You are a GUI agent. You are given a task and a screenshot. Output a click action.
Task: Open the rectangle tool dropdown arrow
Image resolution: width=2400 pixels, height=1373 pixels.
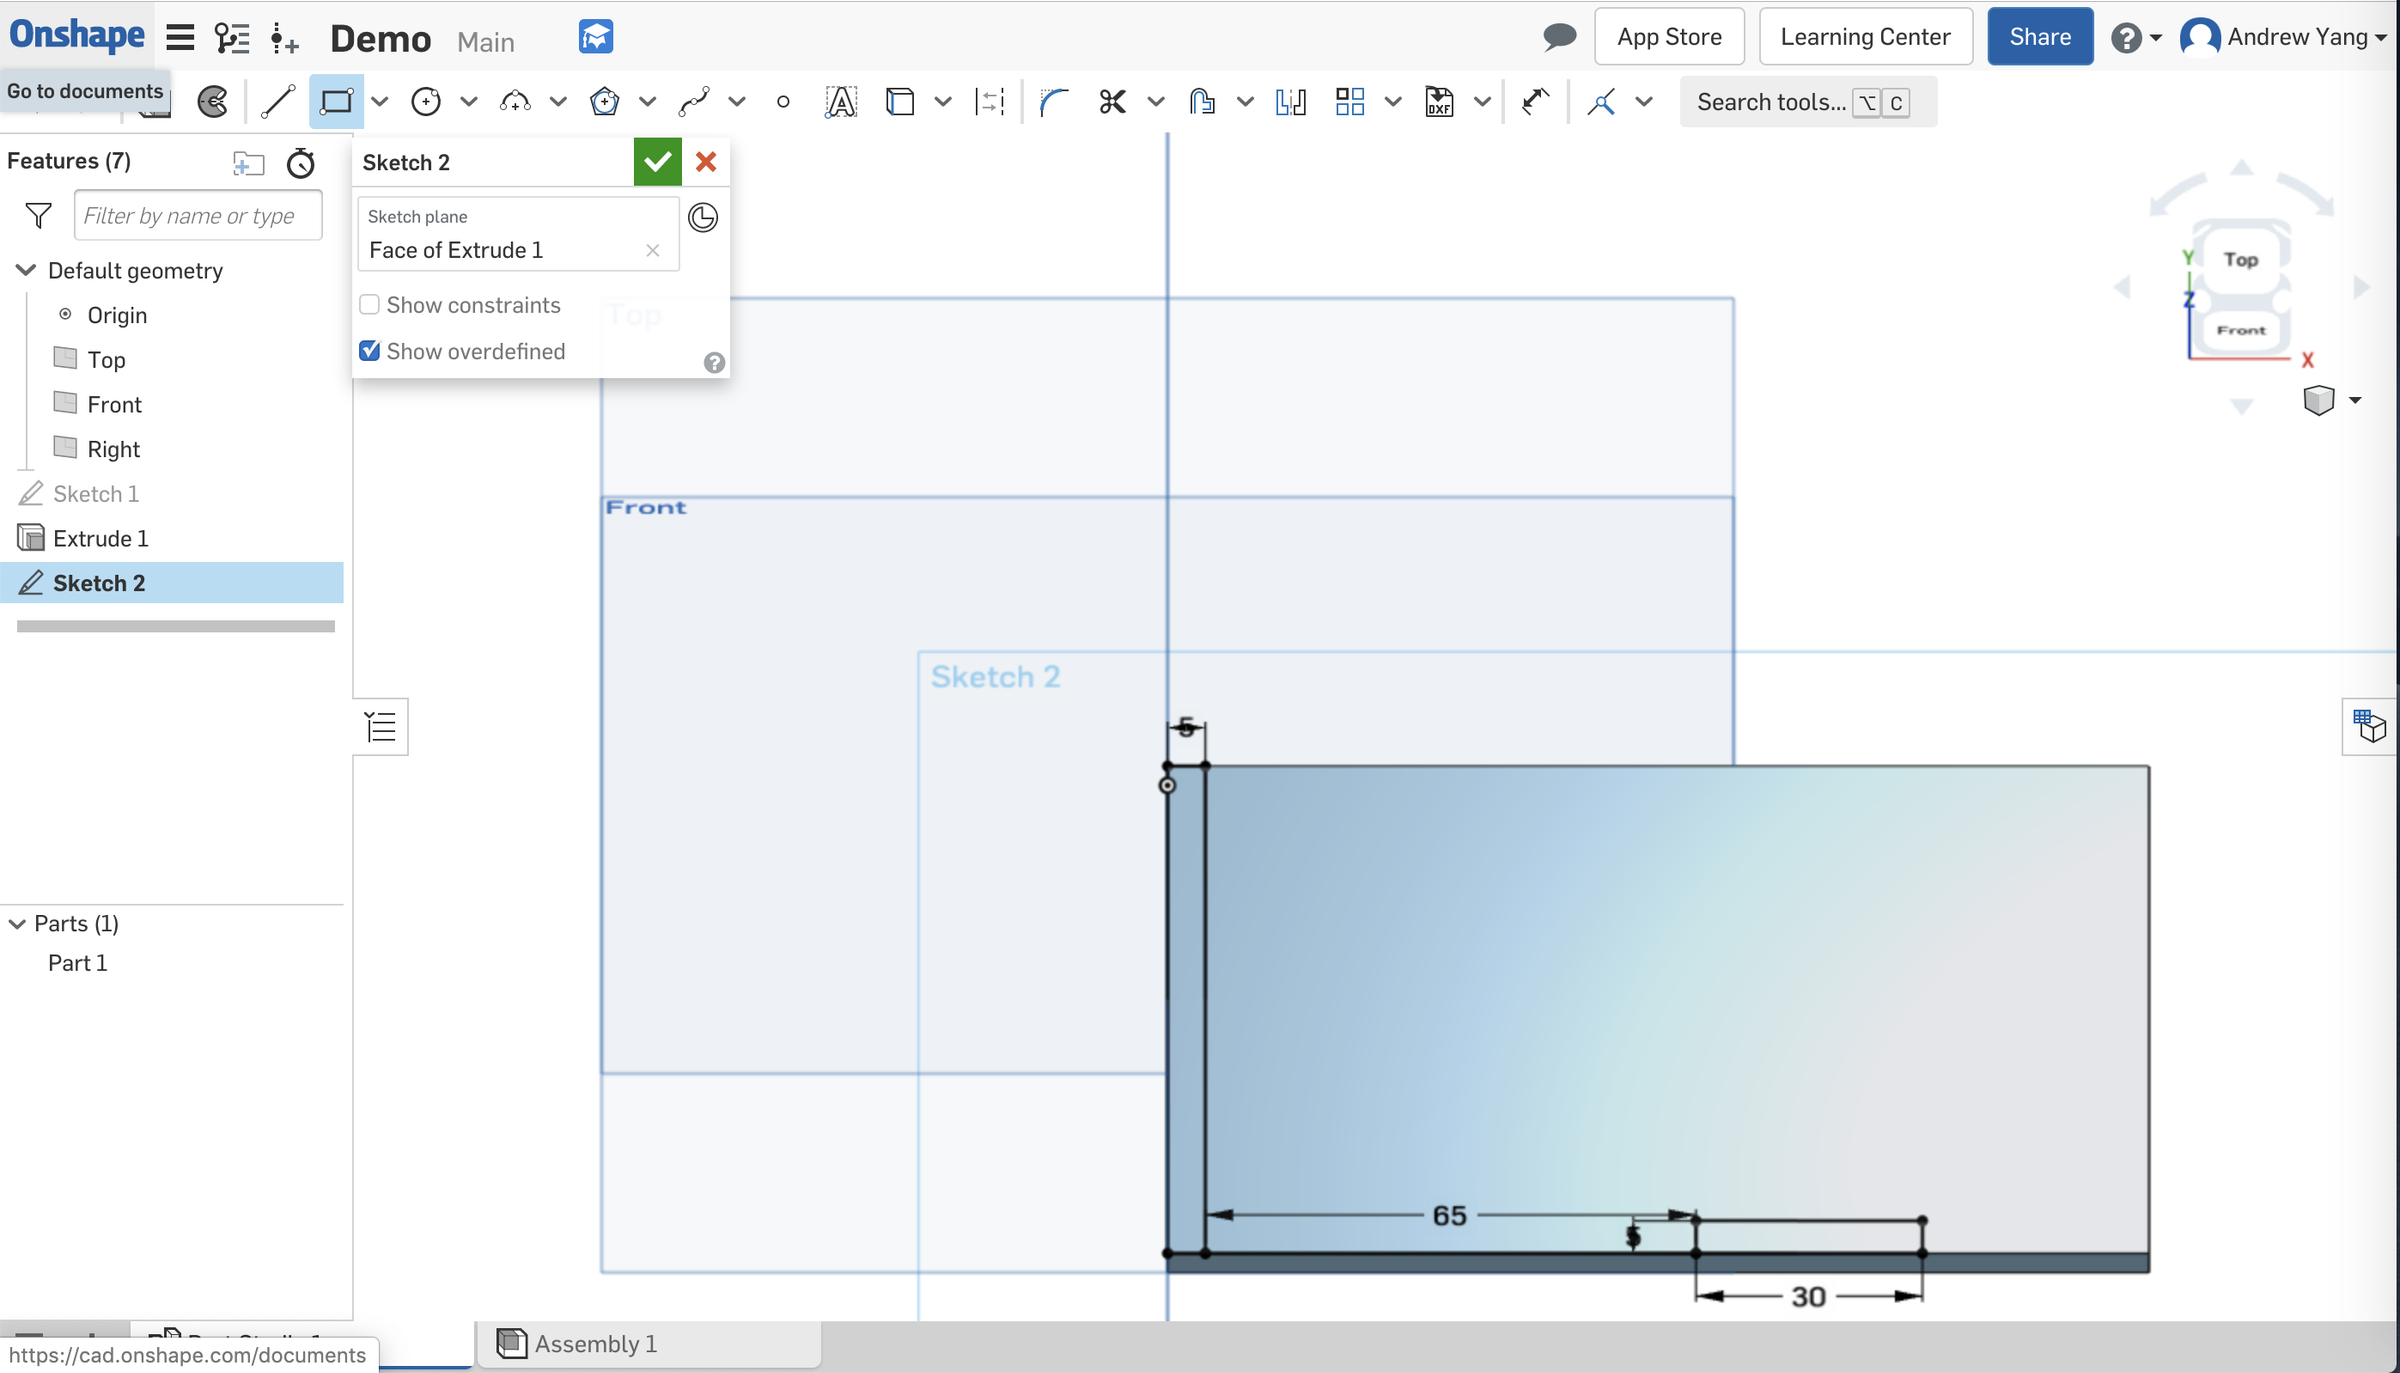380,101
